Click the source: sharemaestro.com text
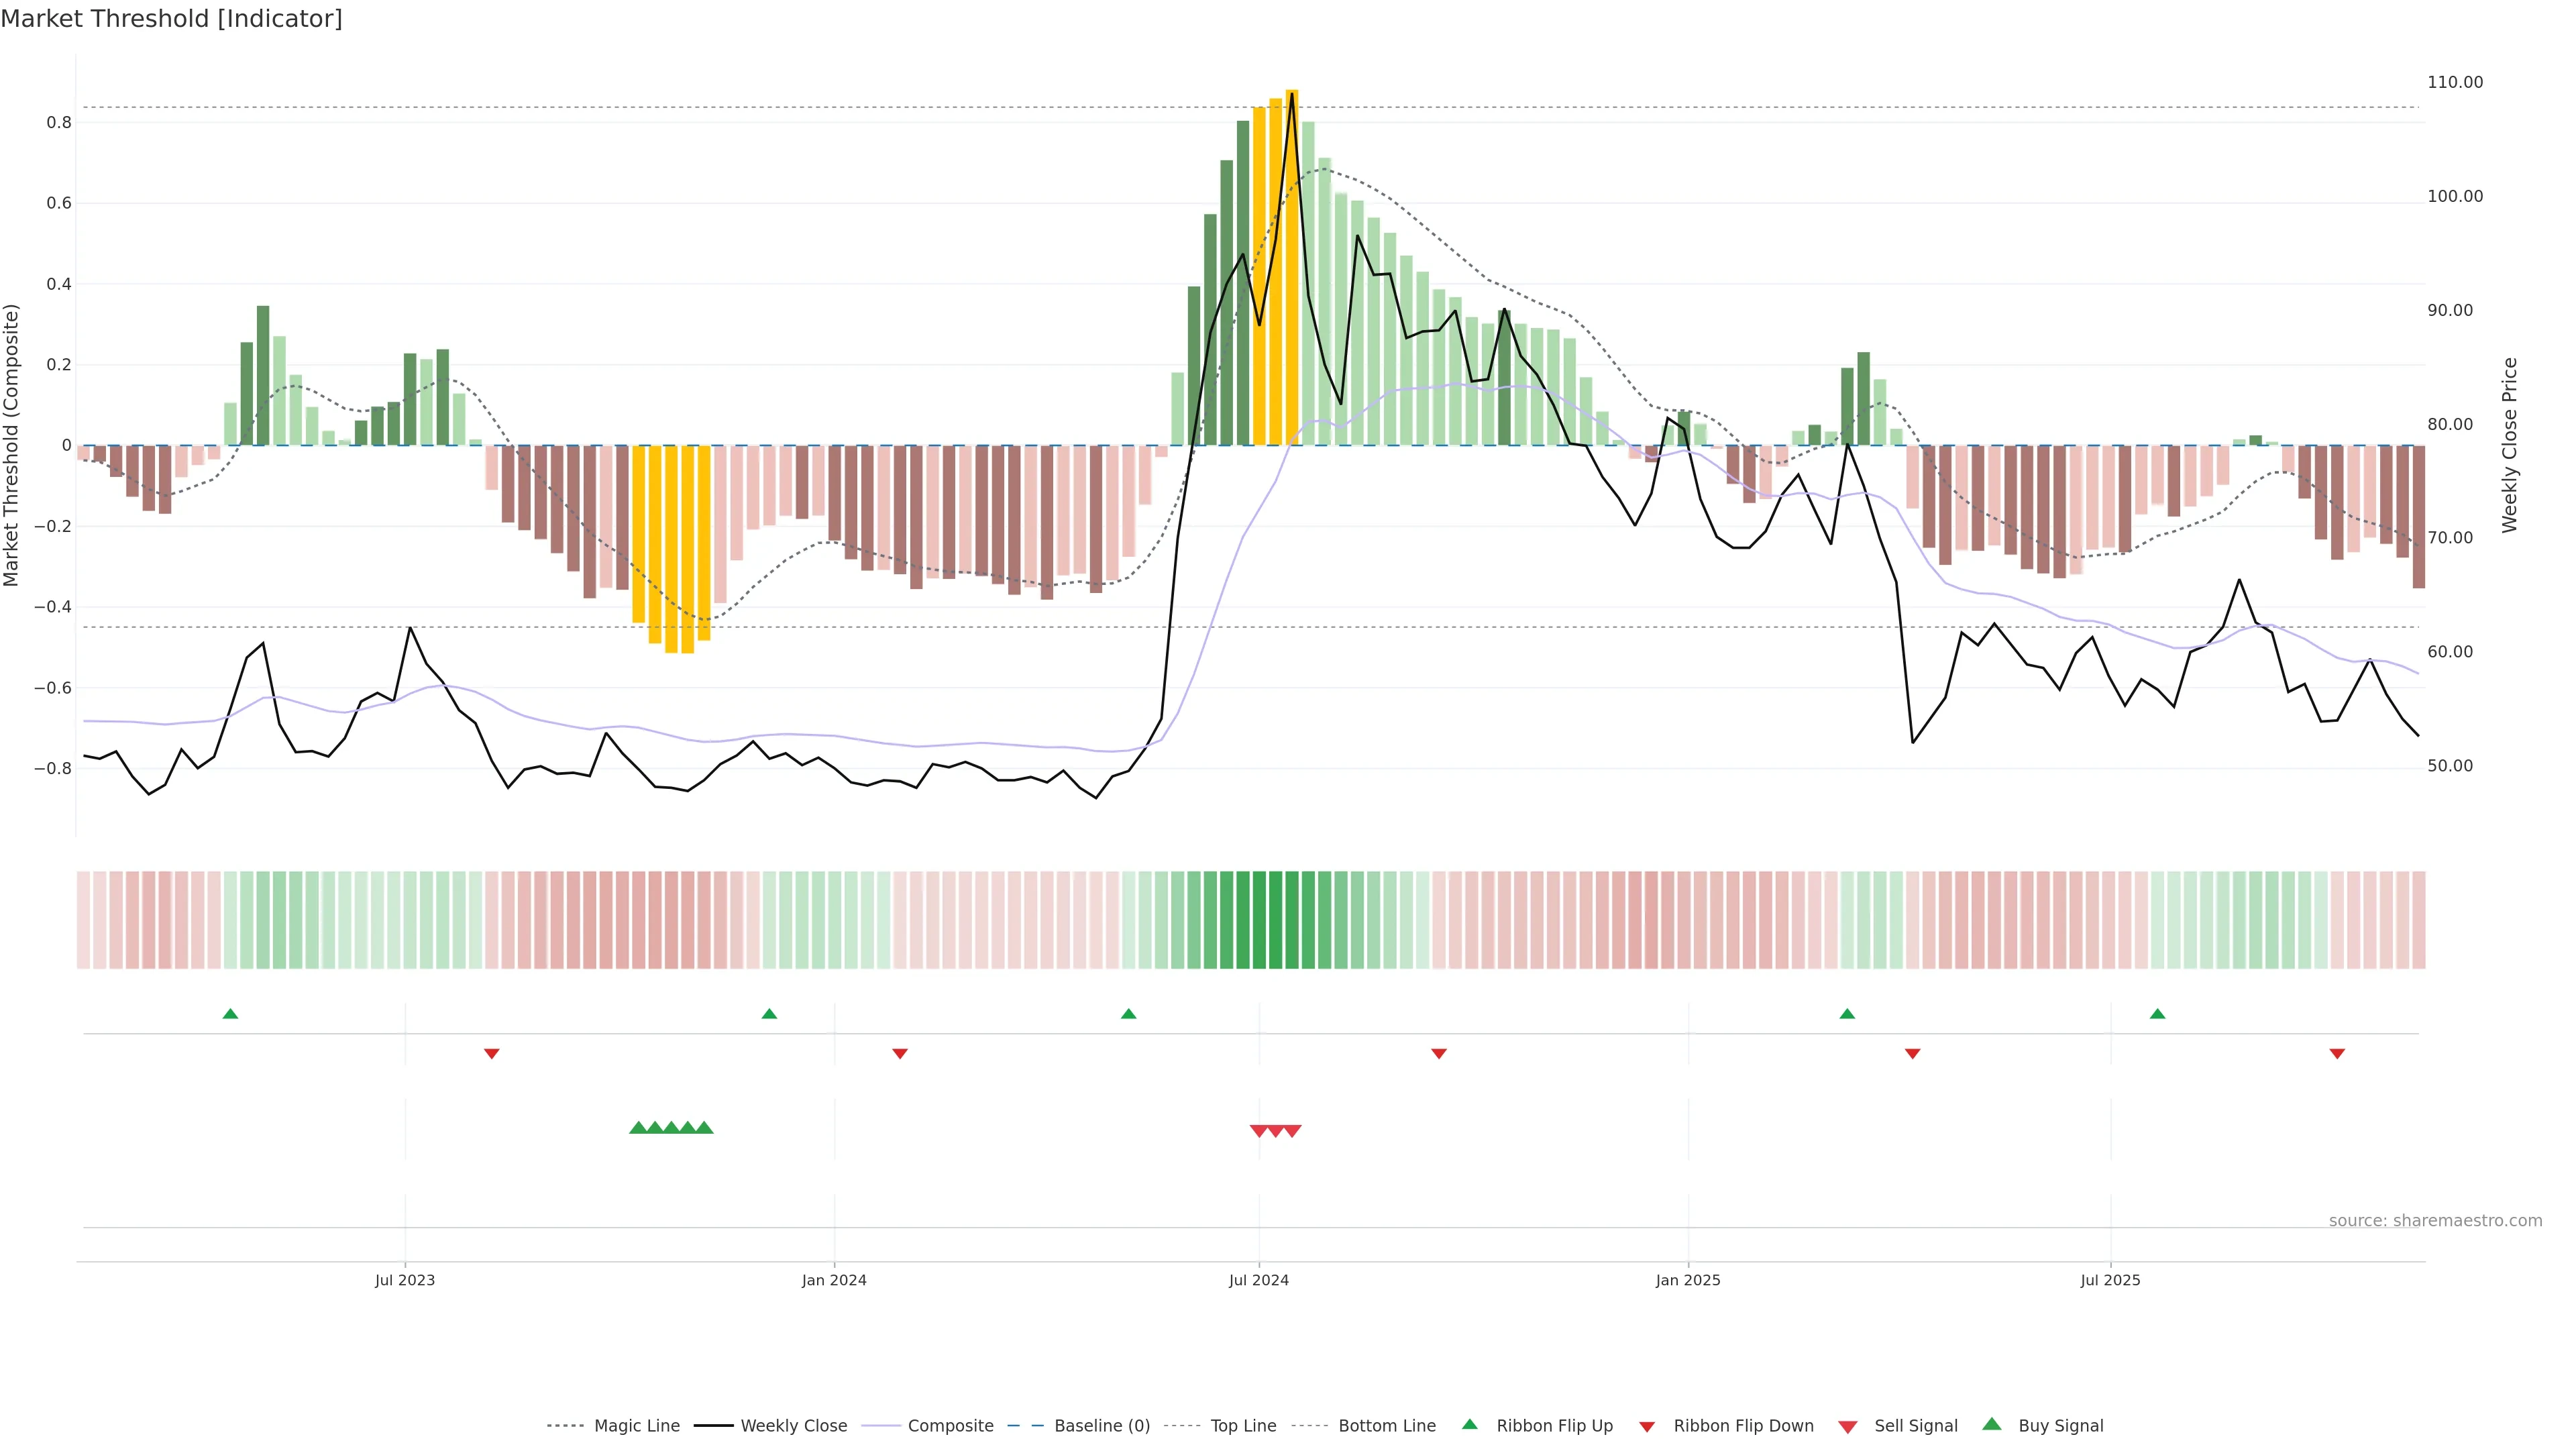The height and width of the screenshot is (1449, 2576). pos(2435,1220)
